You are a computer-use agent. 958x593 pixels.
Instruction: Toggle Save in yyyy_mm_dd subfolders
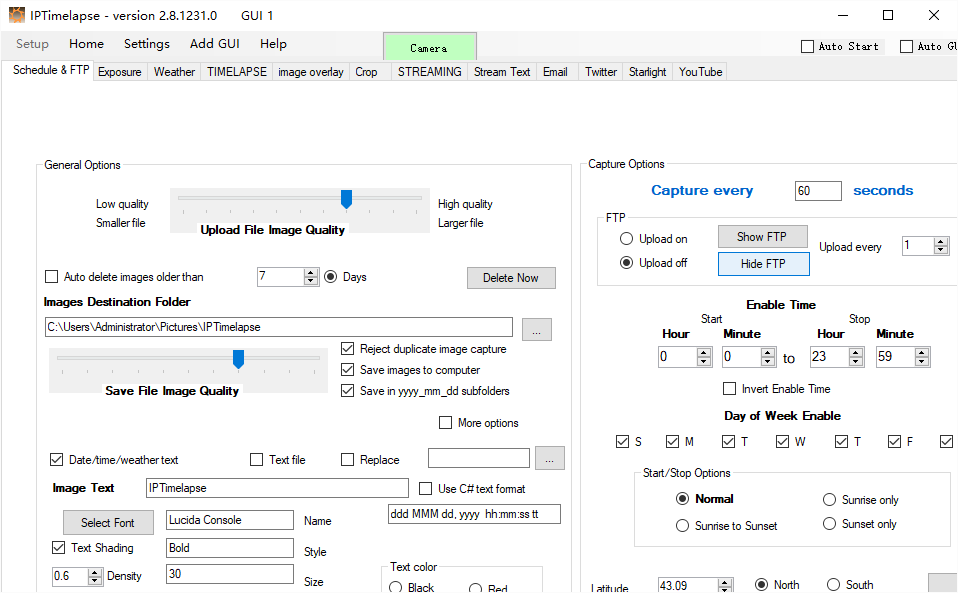pos(348,390)
